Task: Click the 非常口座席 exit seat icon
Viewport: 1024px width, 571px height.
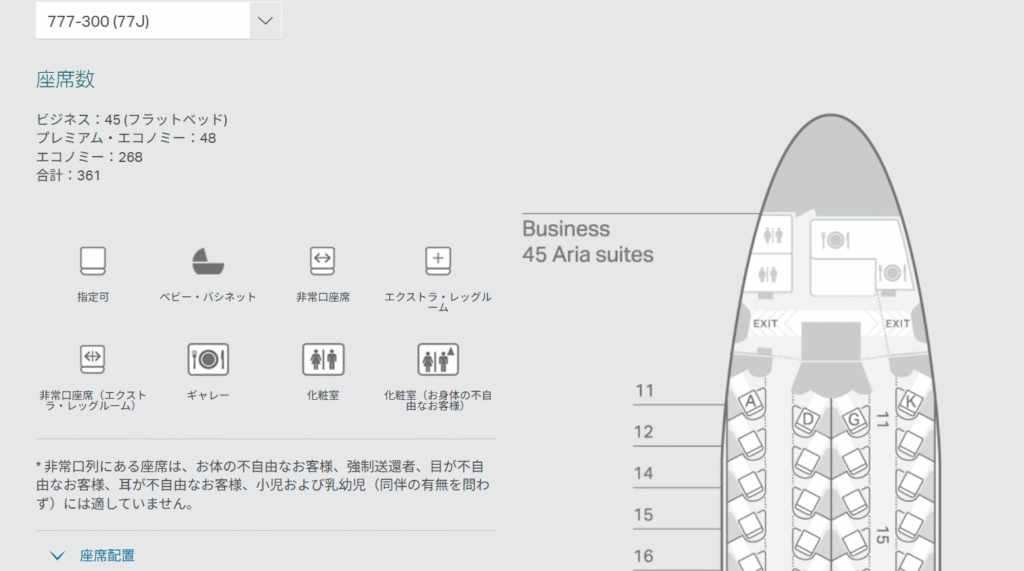Action: point(322,261)
